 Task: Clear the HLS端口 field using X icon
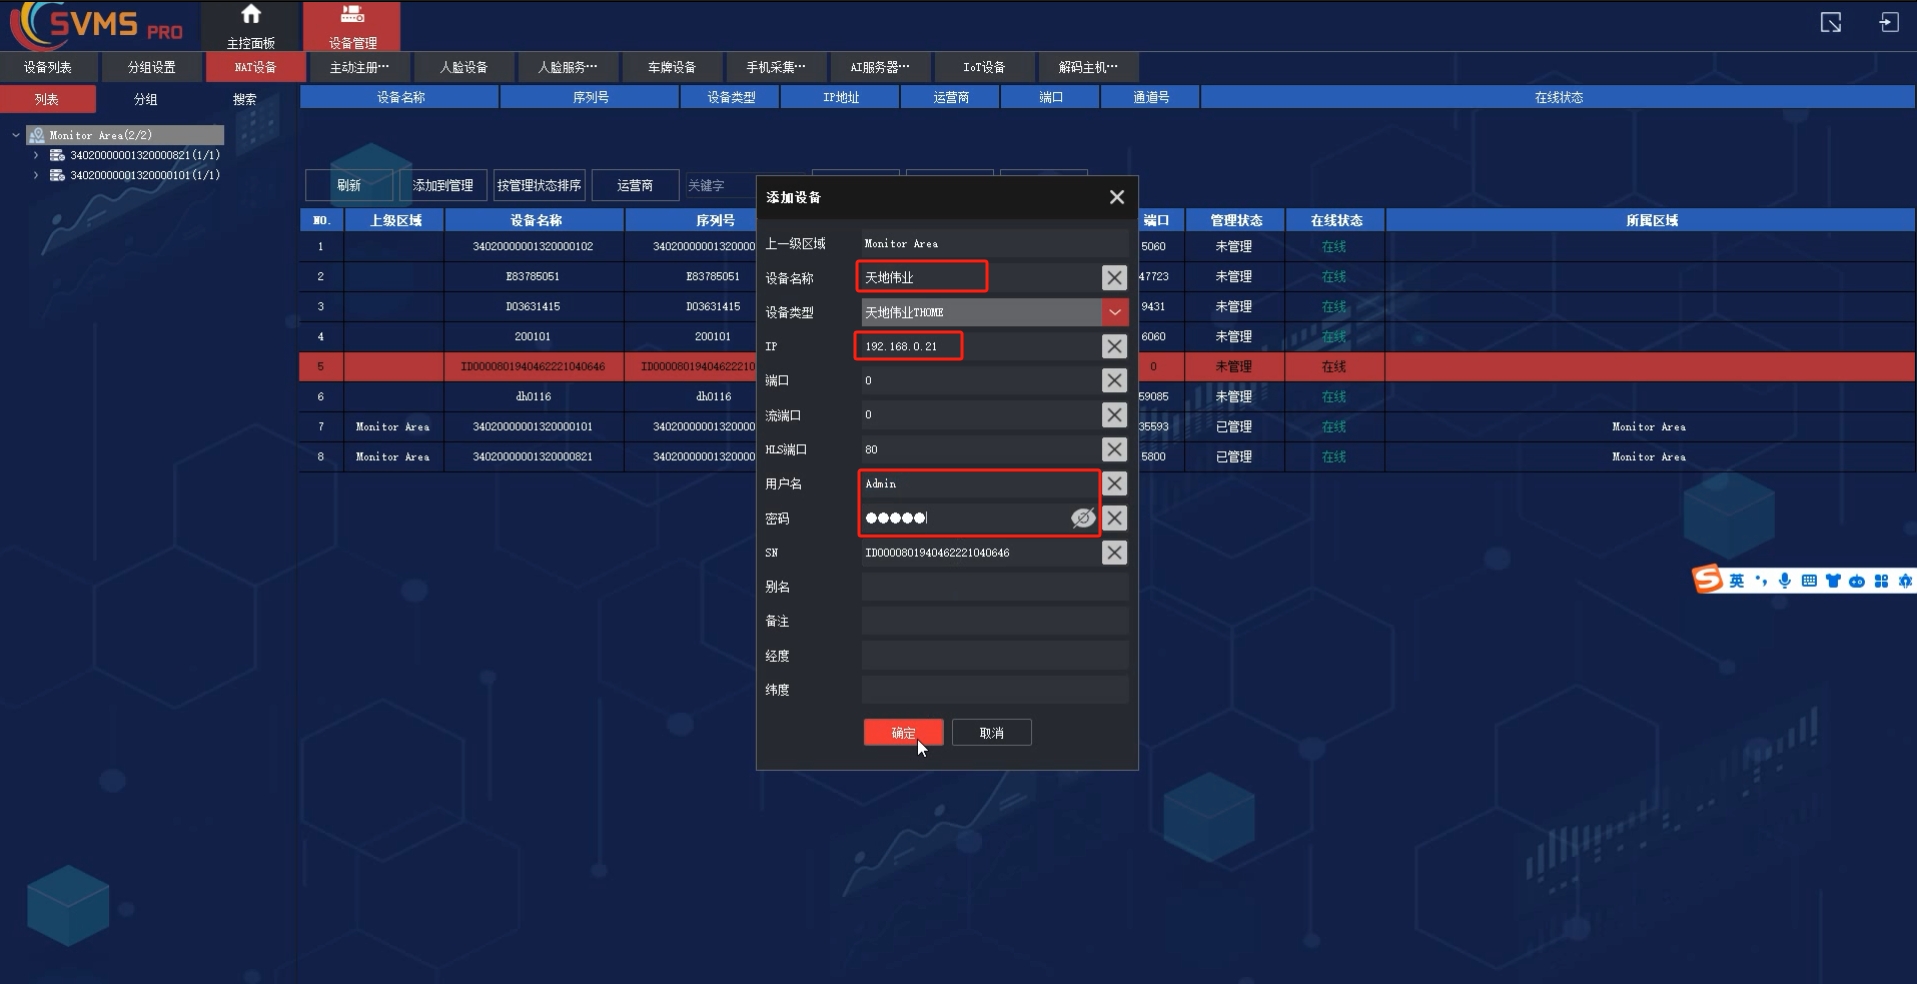1114,450
